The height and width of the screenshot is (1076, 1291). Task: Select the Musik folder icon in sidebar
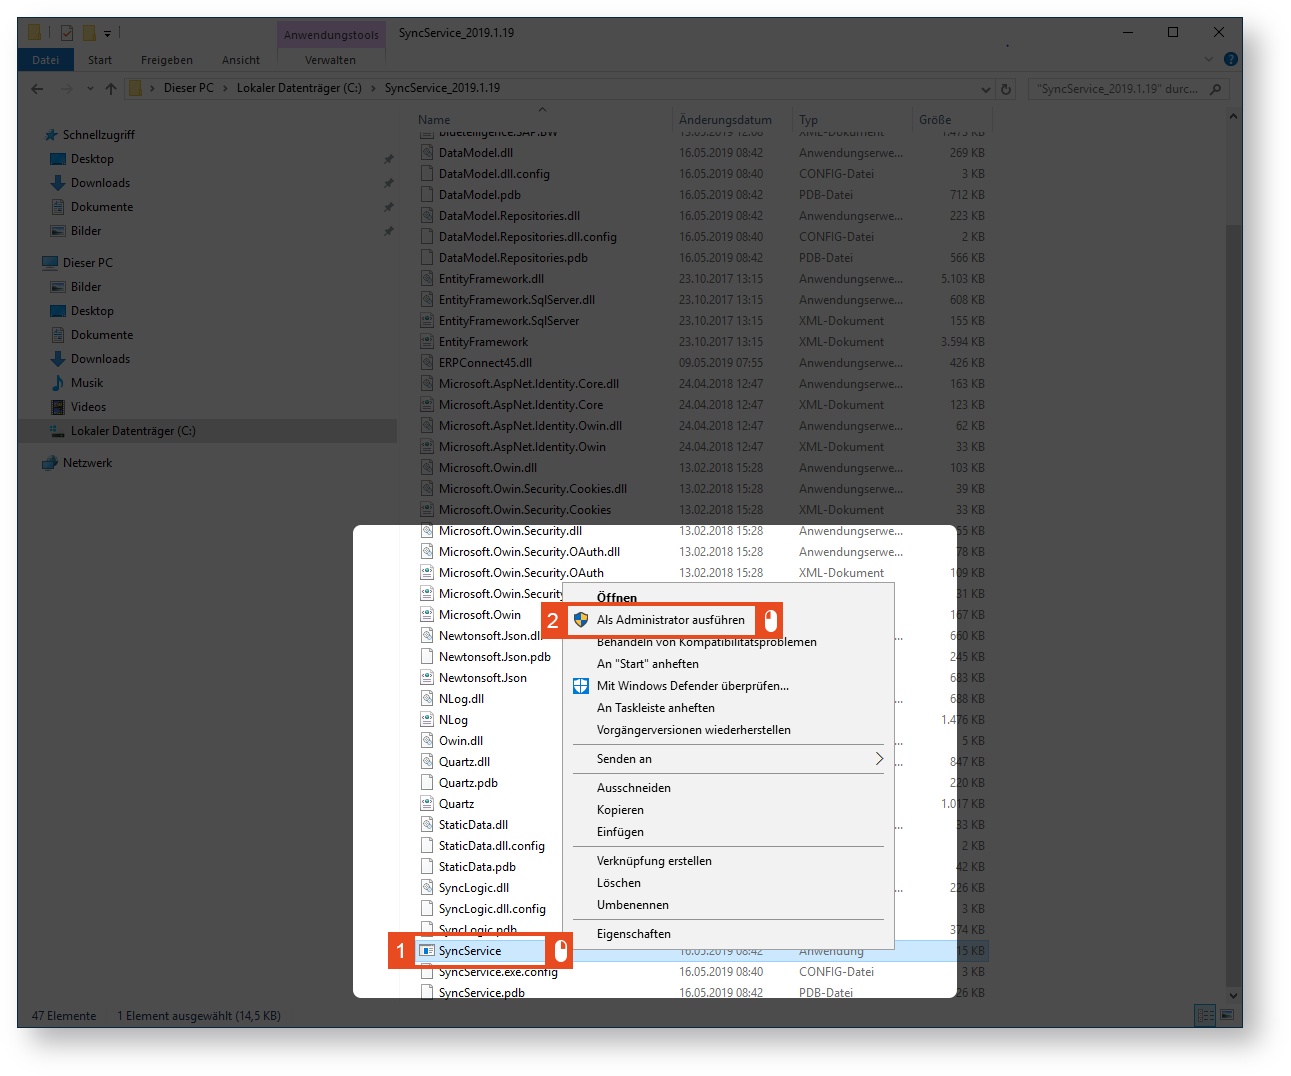click(x=58, y=383)
